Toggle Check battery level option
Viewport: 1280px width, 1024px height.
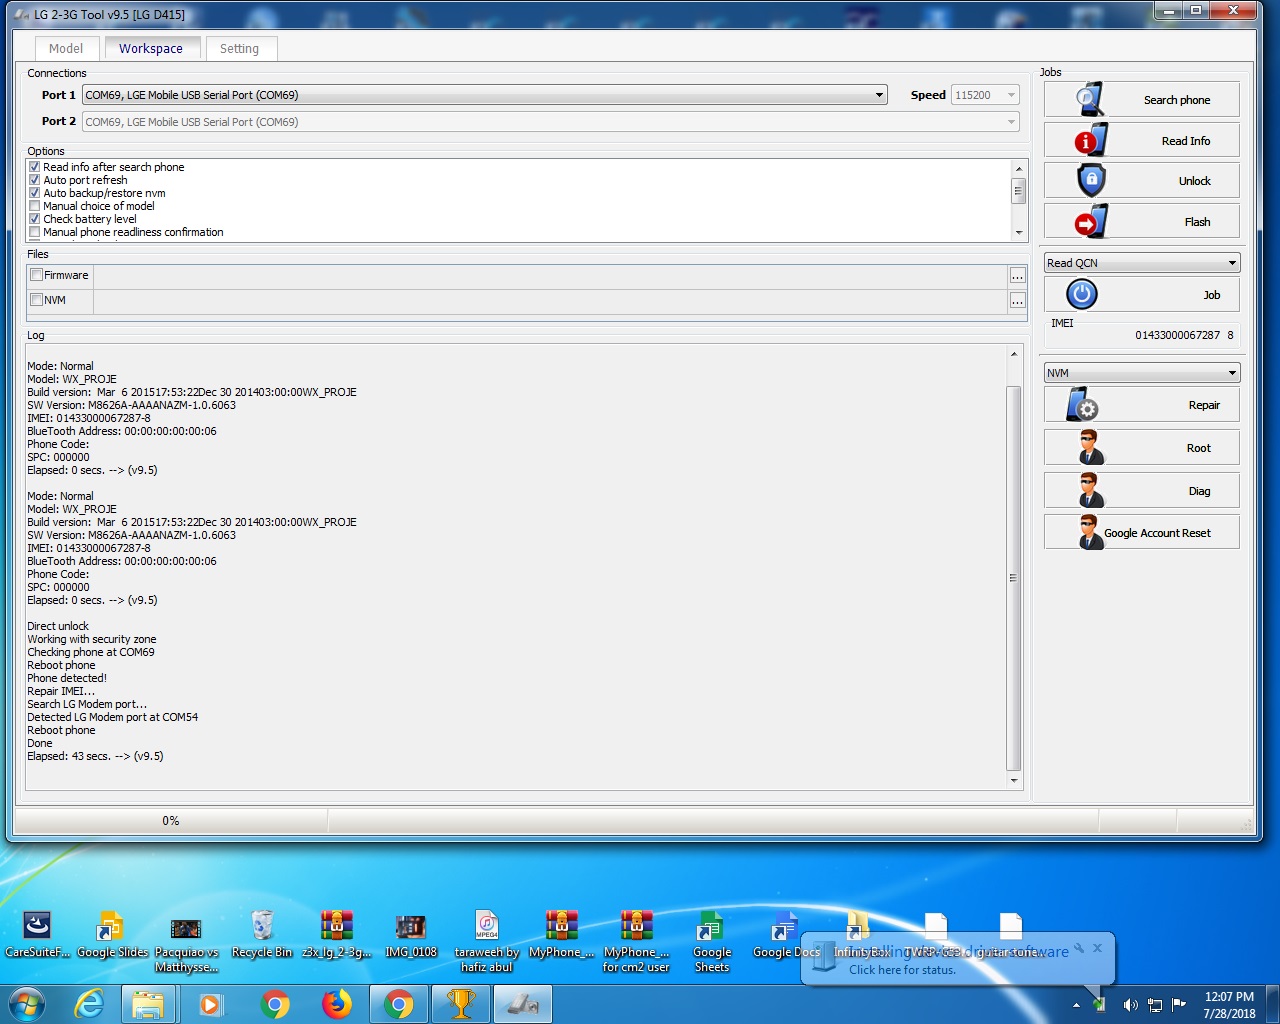pyautogui.click(x=35, y=219)
